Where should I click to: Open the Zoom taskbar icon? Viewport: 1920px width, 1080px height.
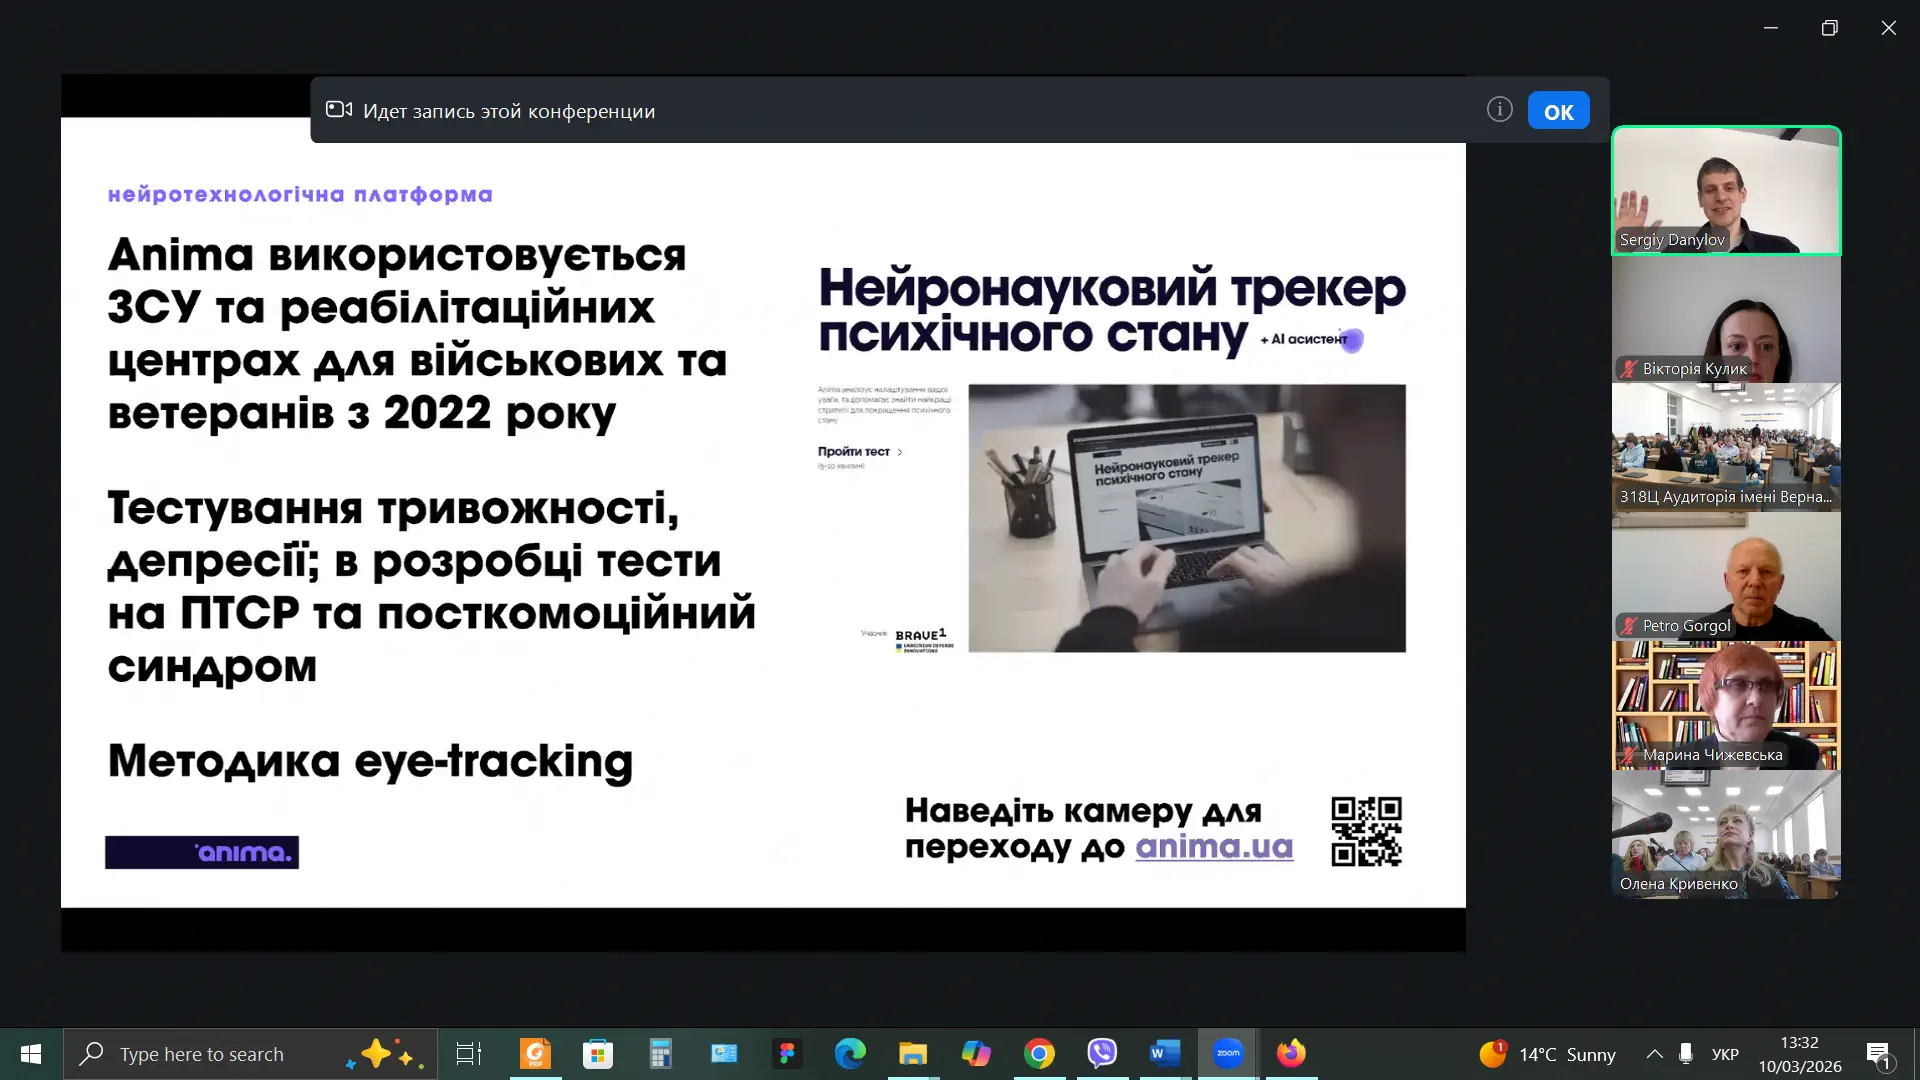(x=1228, y=1053)
